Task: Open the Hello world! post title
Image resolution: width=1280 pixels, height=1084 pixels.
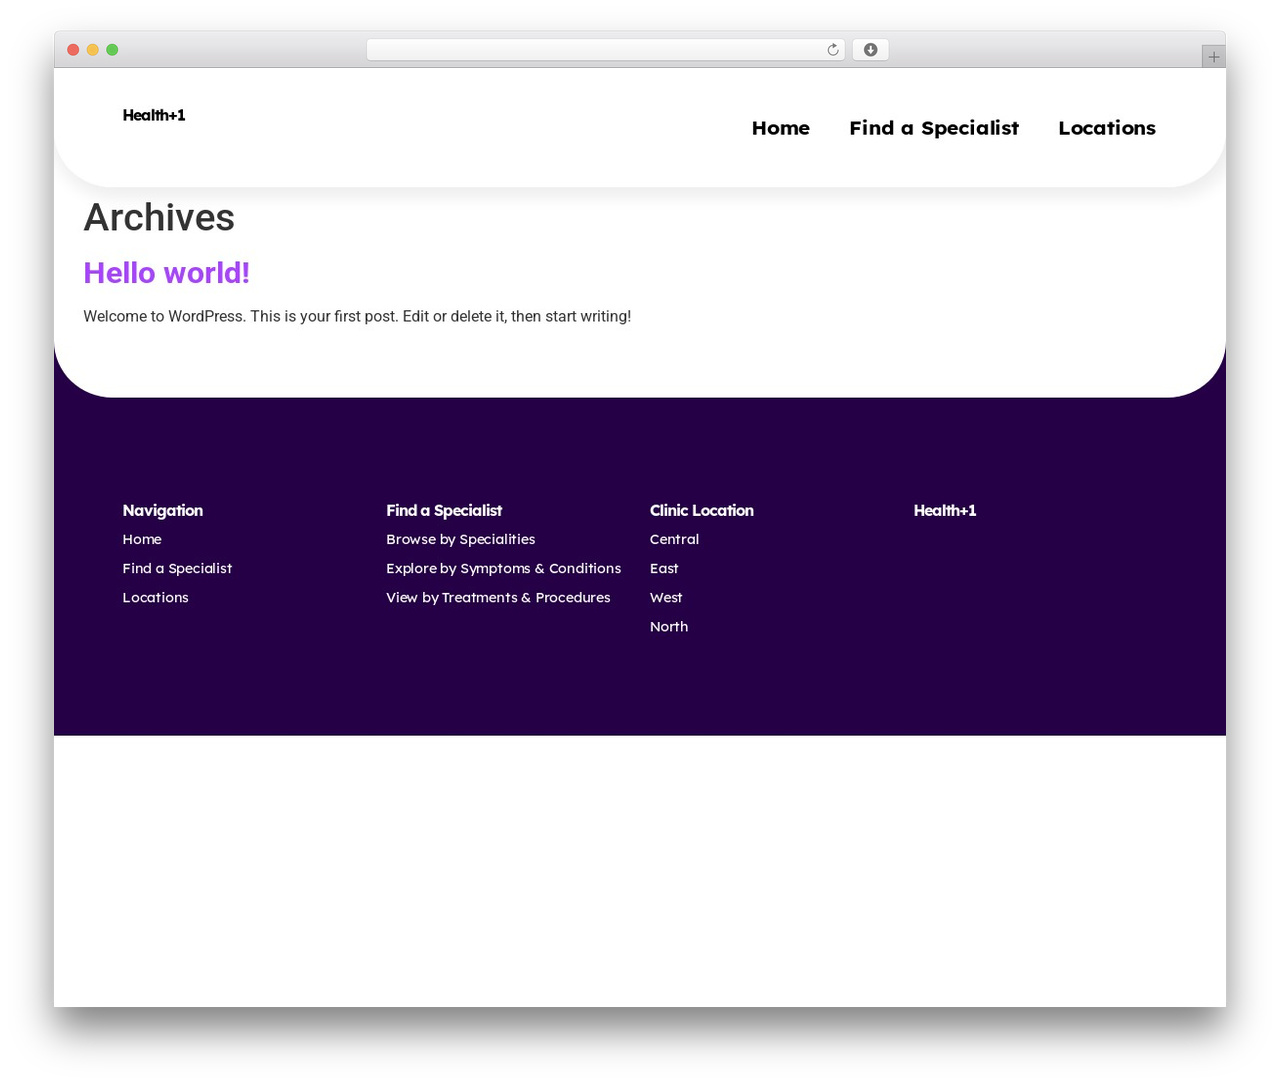Action: (x=166, y=272)
